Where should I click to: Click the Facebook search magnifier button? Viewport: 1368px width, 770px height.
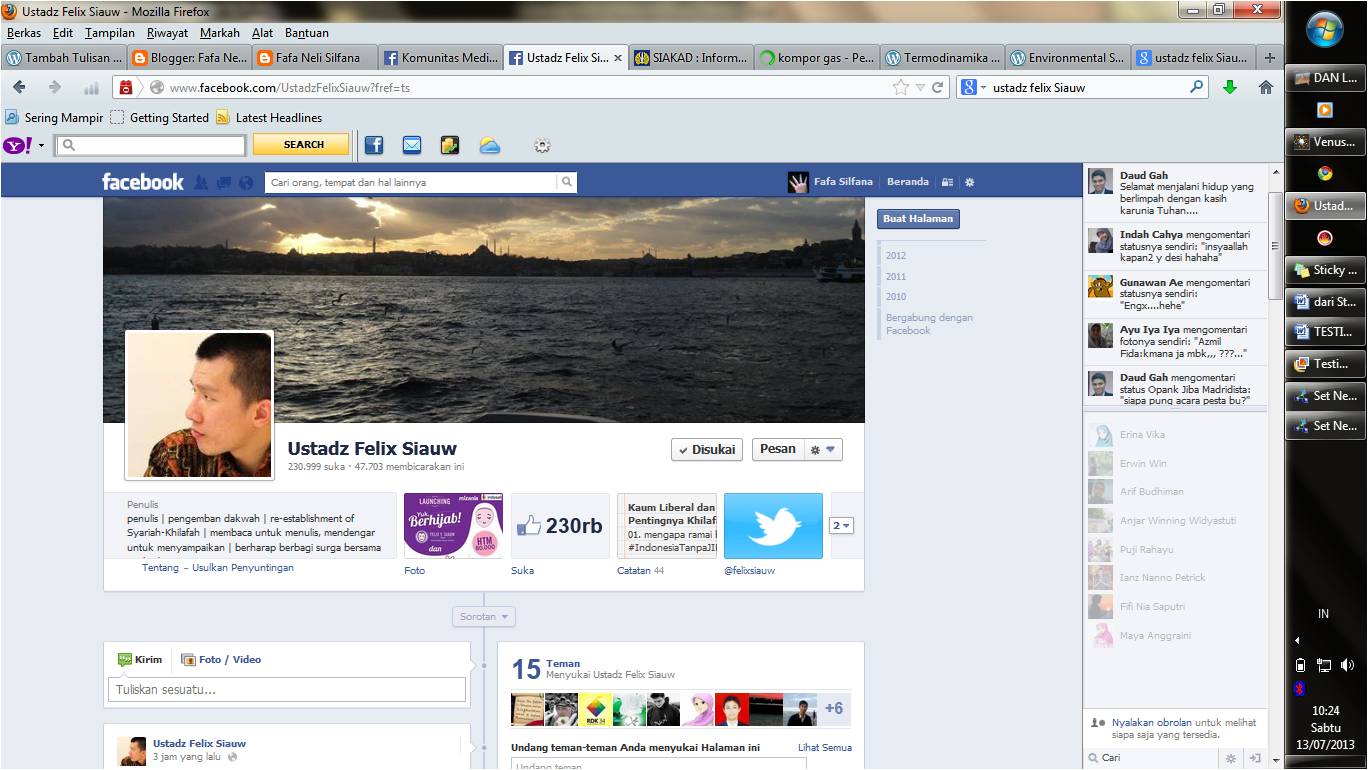[x=567, y=182]
